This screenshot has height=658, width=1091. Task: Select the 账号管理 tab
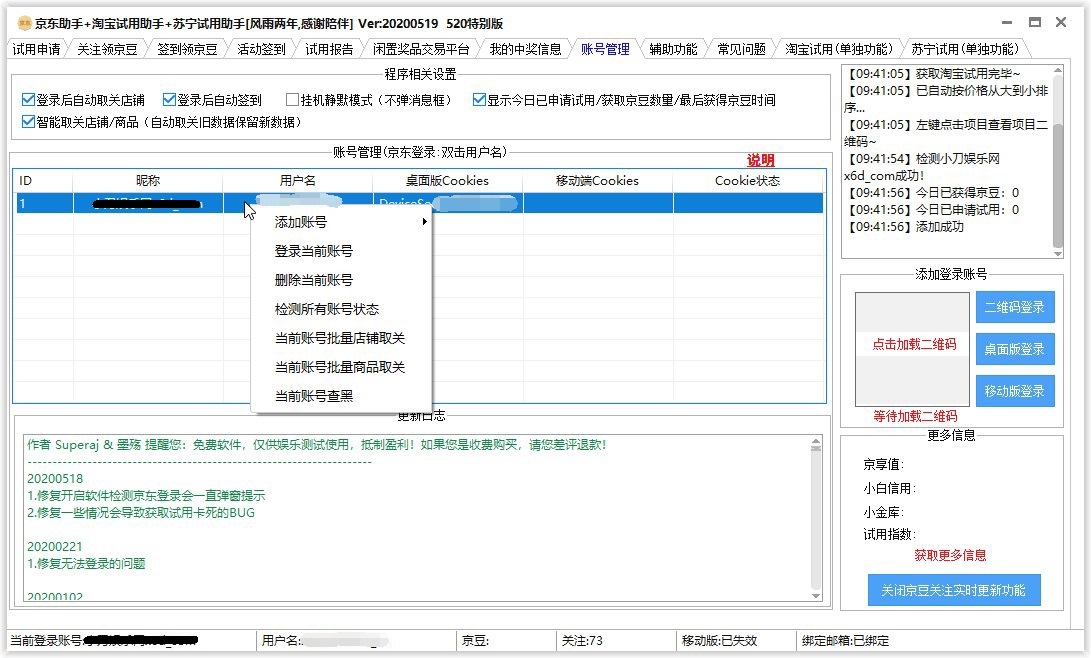pyautogui.click(x=605, y=49)
